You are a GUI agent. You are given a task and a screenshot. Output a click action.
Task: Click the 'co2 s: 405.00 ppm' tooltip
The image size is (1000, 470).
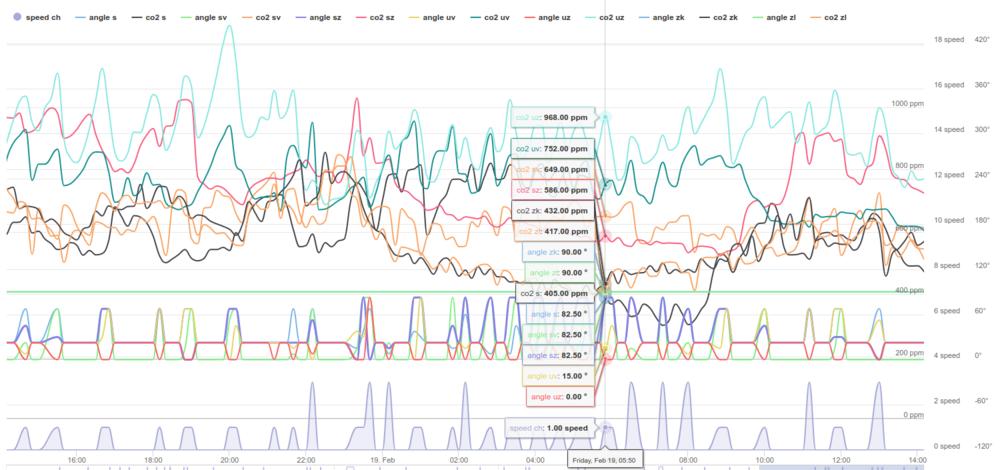(556, 293)
